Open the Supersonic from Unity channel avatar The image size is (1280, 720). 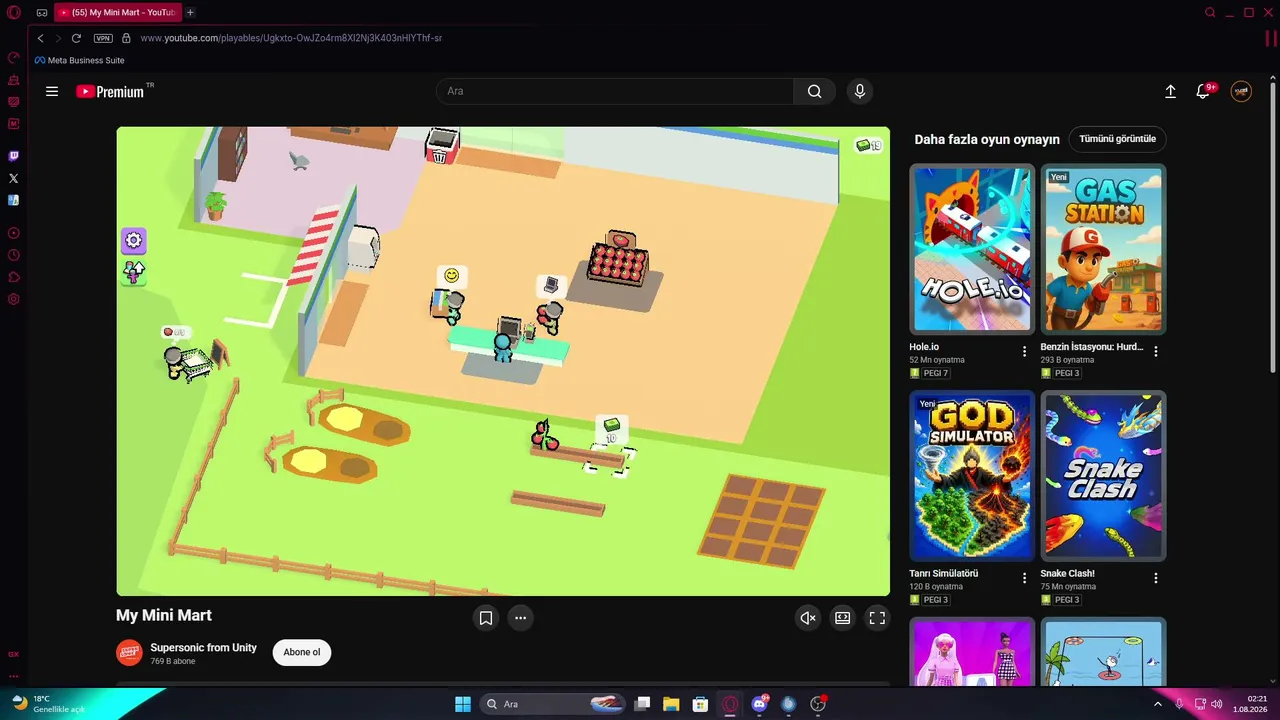click(129, 653)
